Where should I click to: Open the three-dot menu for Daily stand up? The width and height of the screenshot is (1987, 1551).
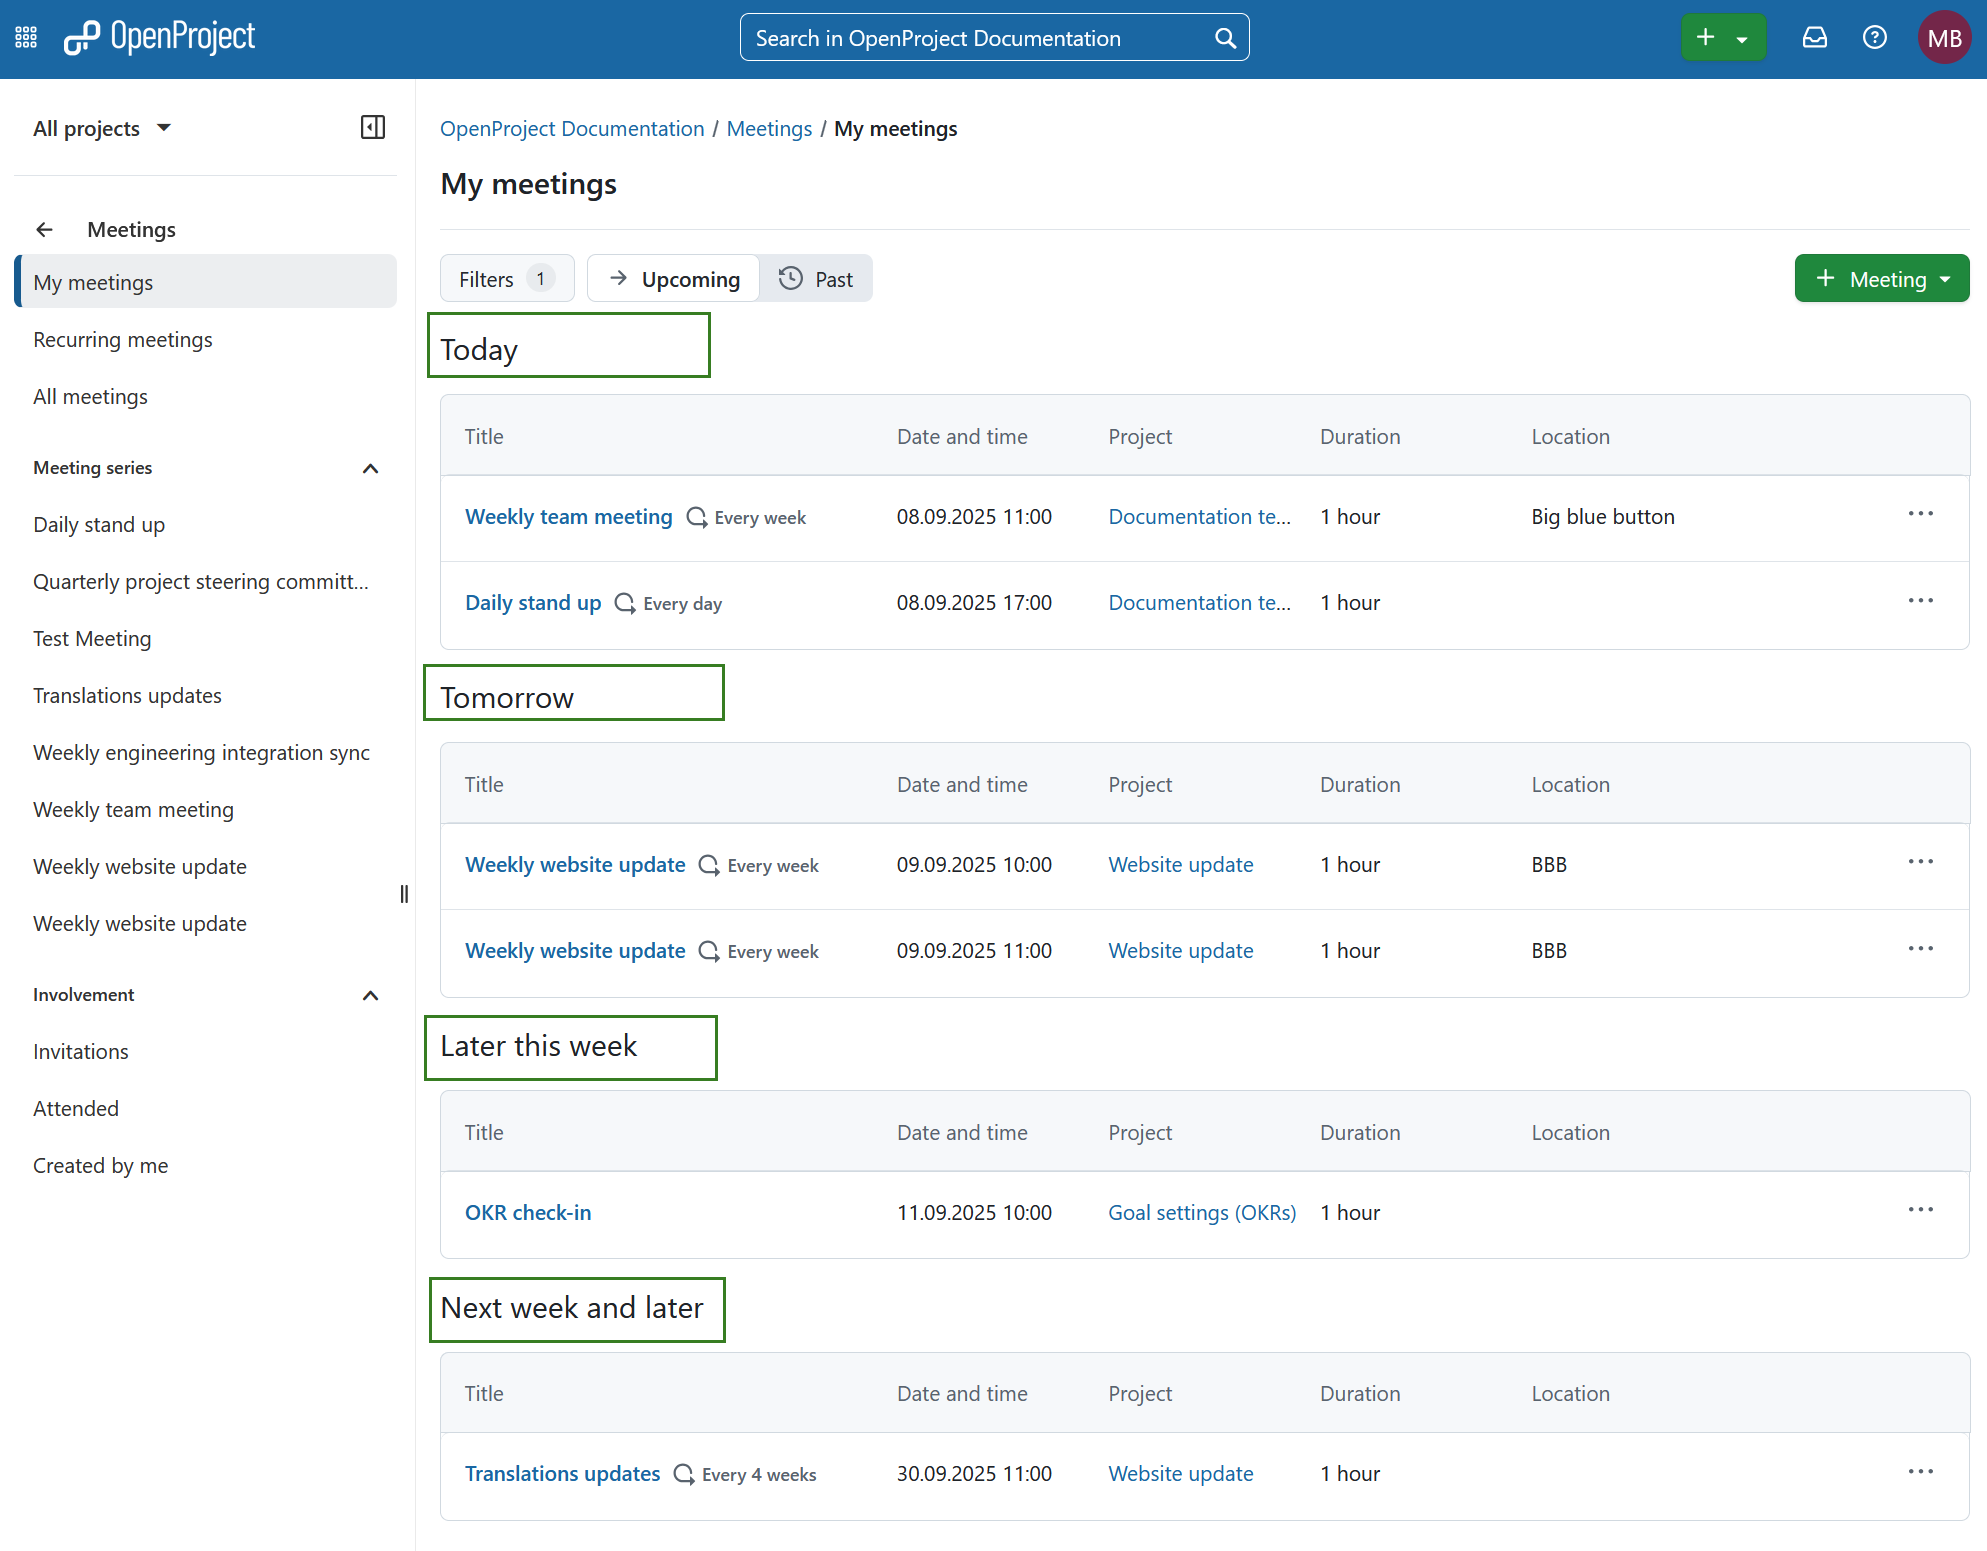coord(1920,600)
